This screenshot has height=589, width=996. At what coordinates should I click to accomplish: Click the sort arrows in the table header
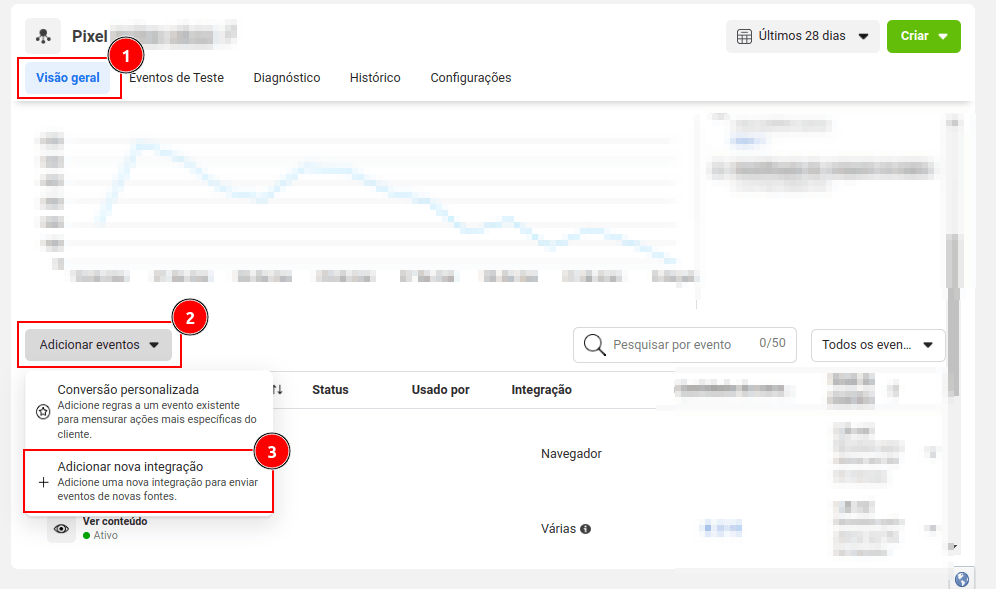tap(278, 389)
